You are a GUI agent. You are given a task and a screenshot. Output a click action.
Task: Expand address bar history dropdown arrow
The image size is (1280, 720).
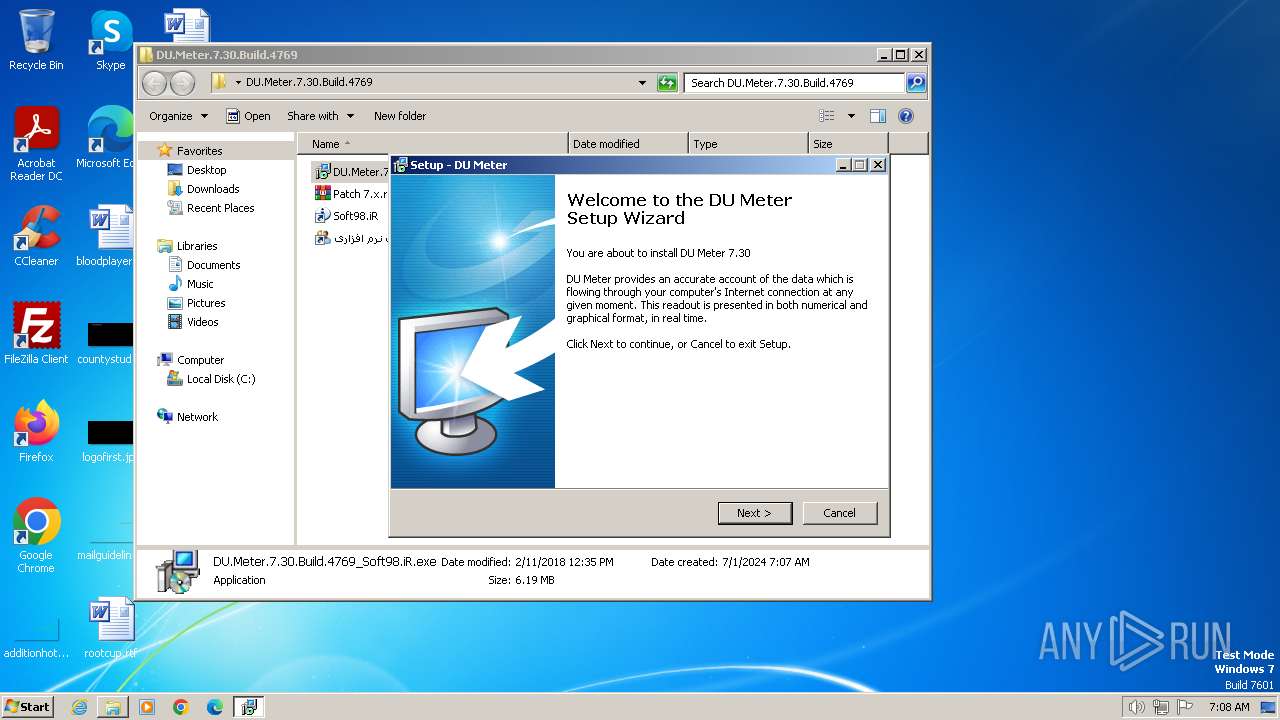pyautogui.click(x=642, y=83)
